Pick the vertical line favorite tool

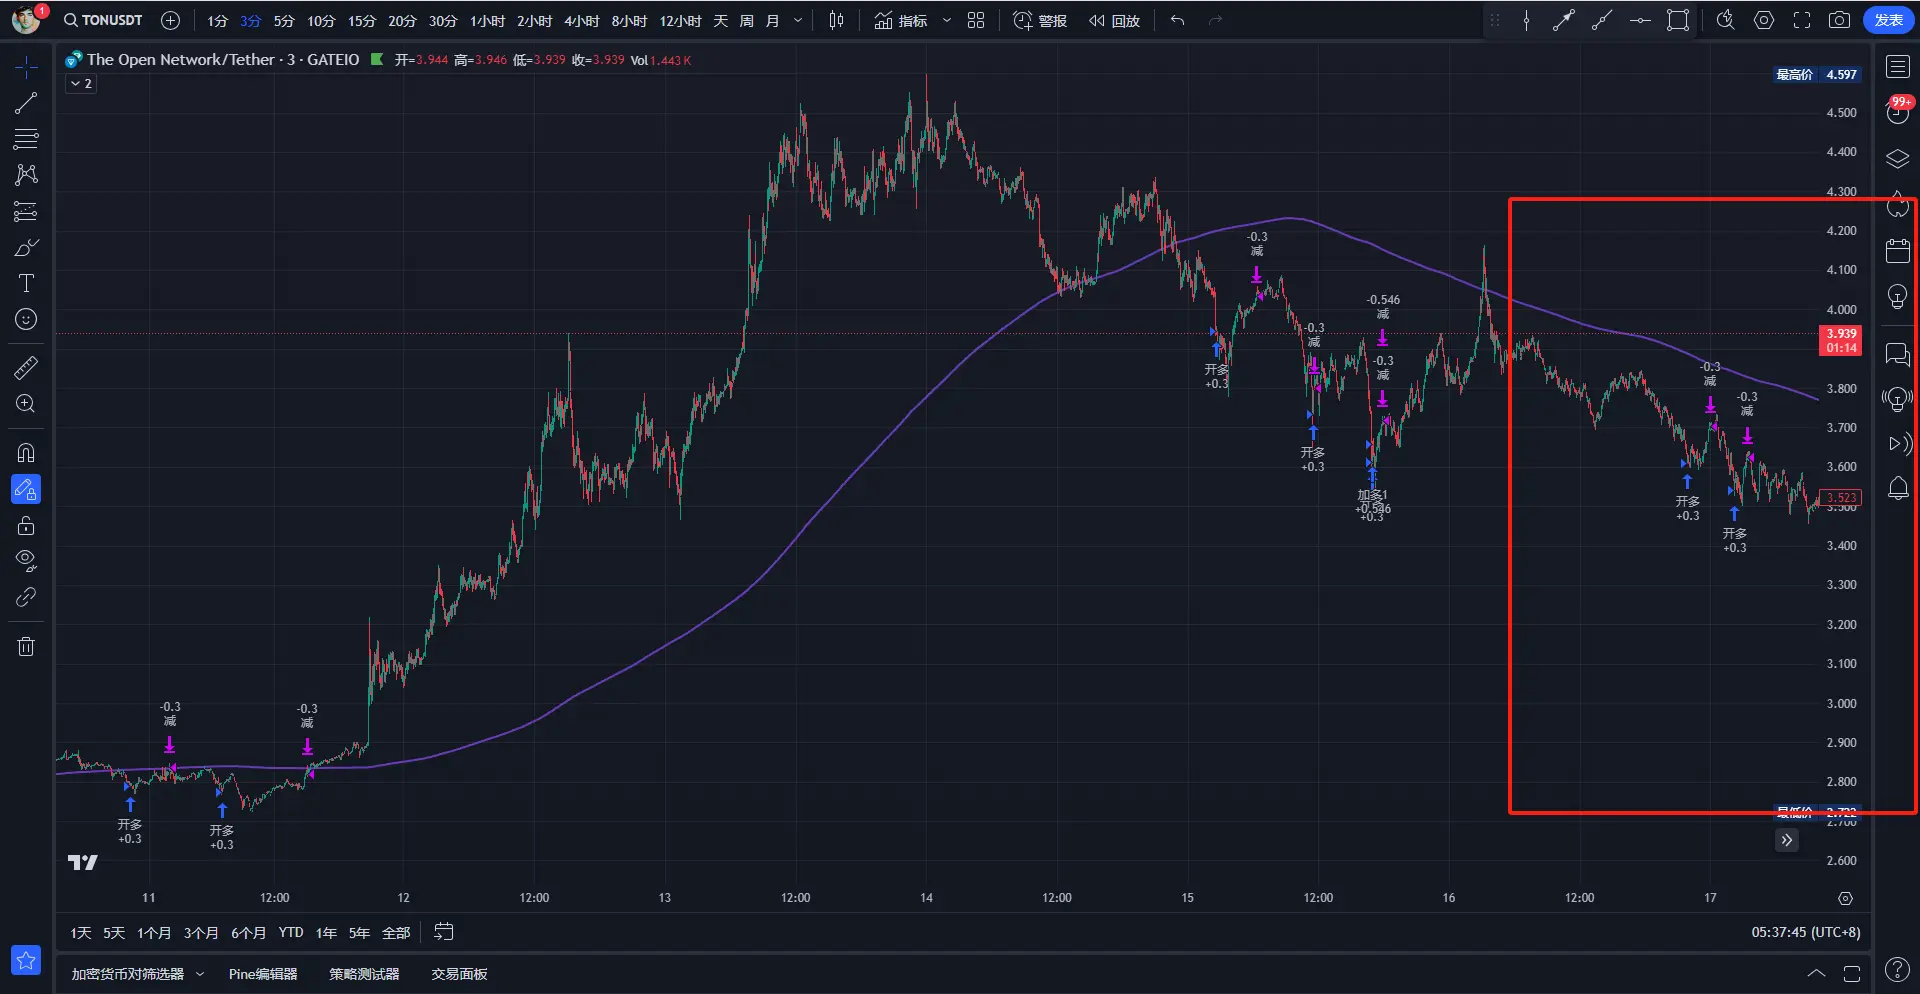pyautogui.click(x=1526, y=21)
